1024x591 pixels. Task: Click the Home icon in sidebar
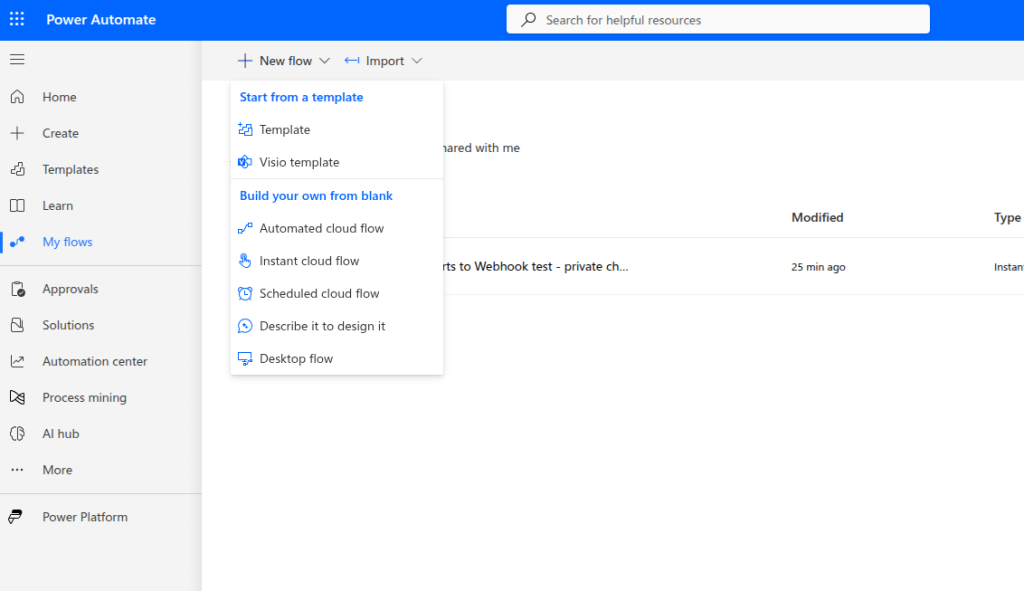tap(17, 97)
